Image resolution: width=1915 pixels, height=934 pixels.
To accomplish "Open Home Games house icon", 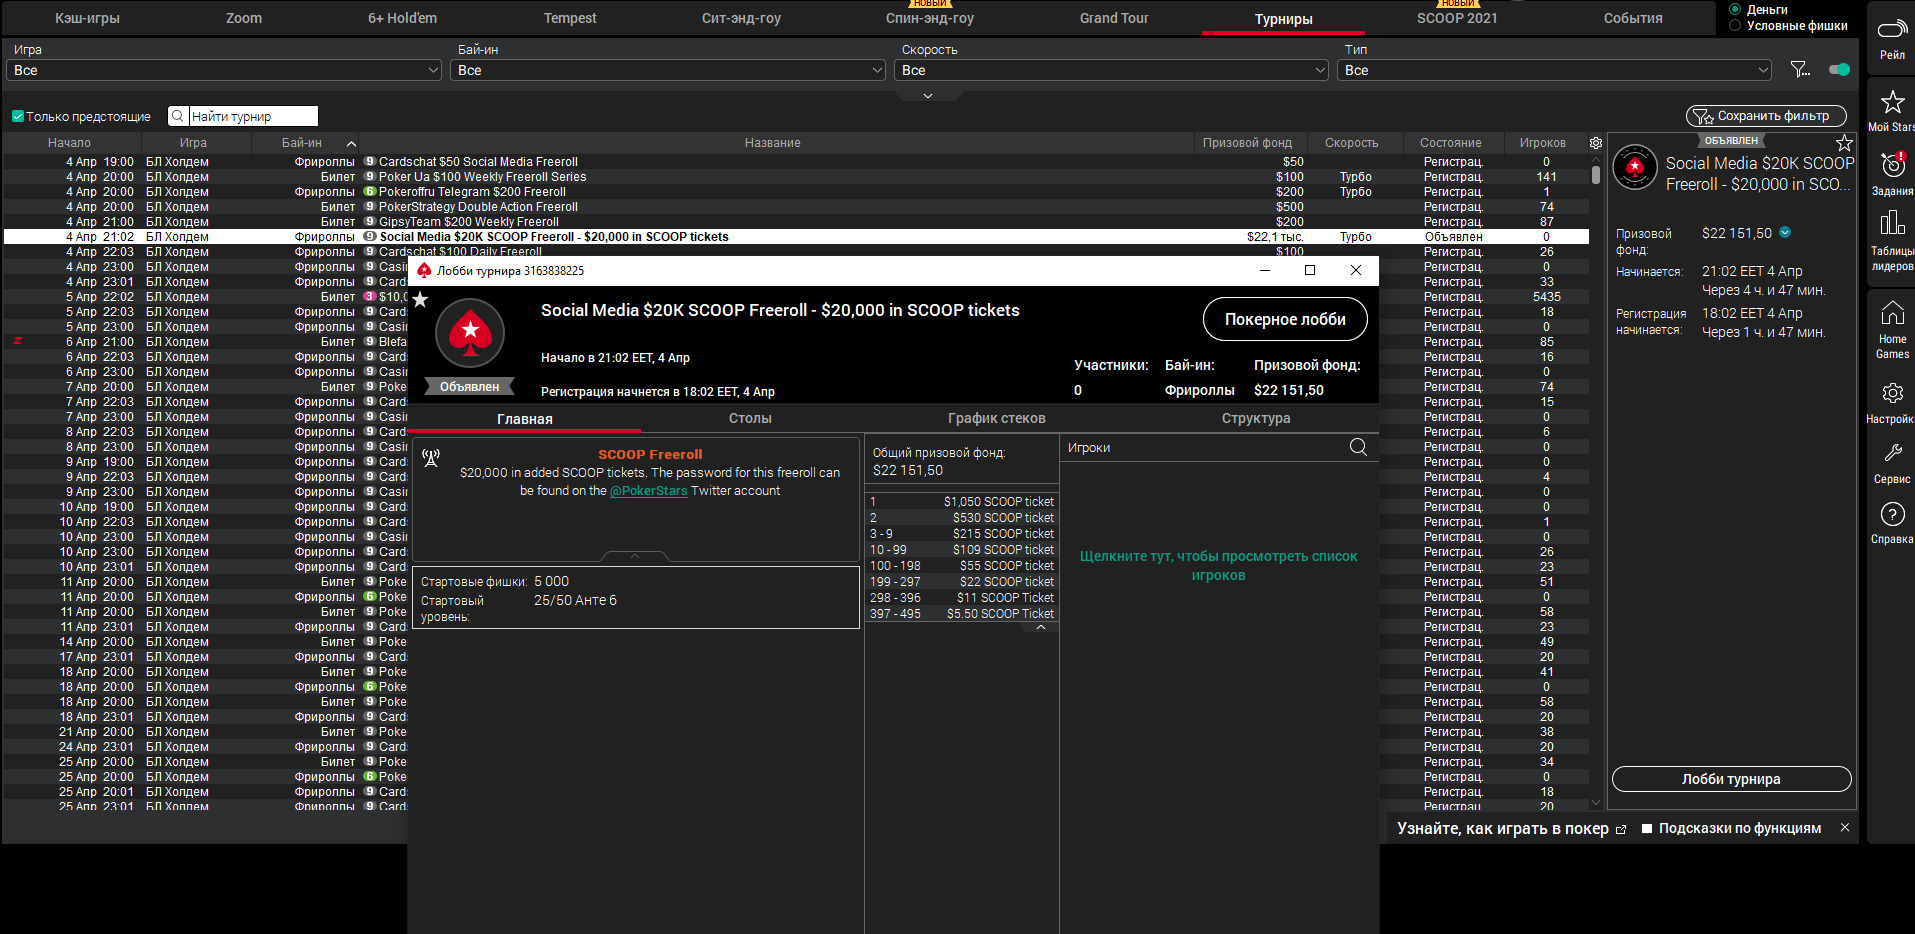I will point(1892,313).
